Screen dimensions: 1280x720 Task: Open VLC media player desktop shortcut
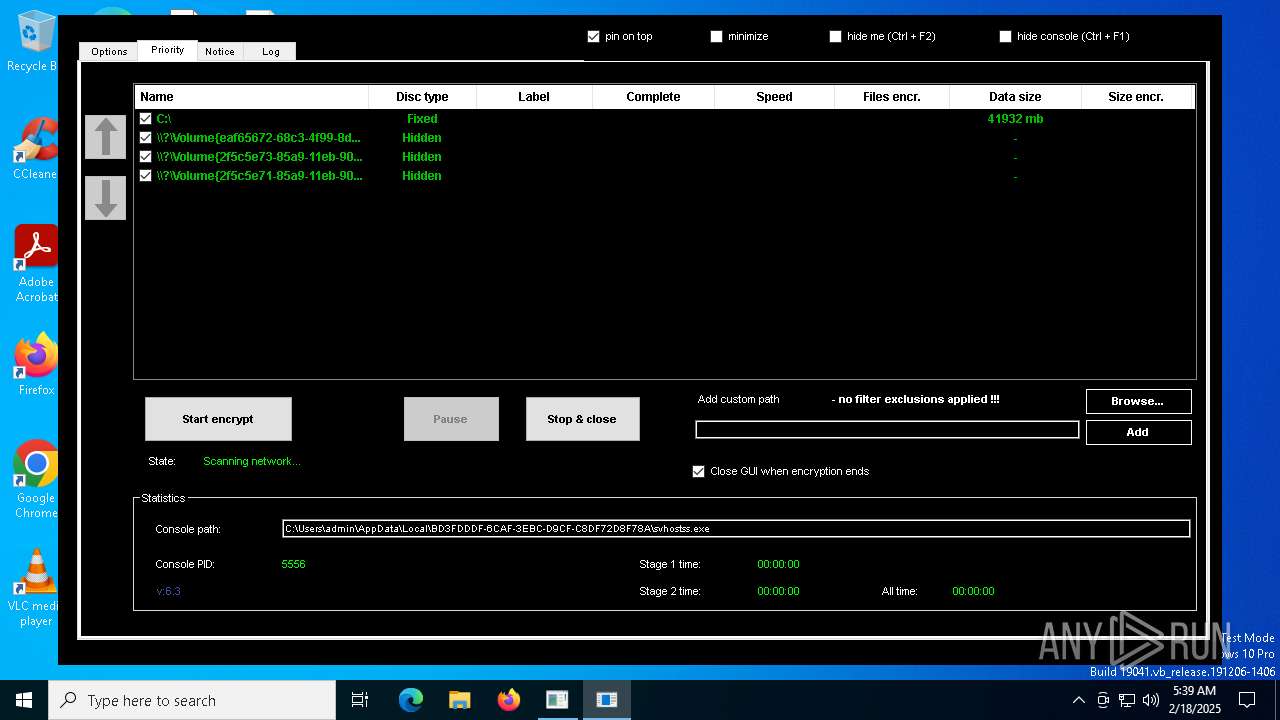pyautogui.click(x=35, y=588)
